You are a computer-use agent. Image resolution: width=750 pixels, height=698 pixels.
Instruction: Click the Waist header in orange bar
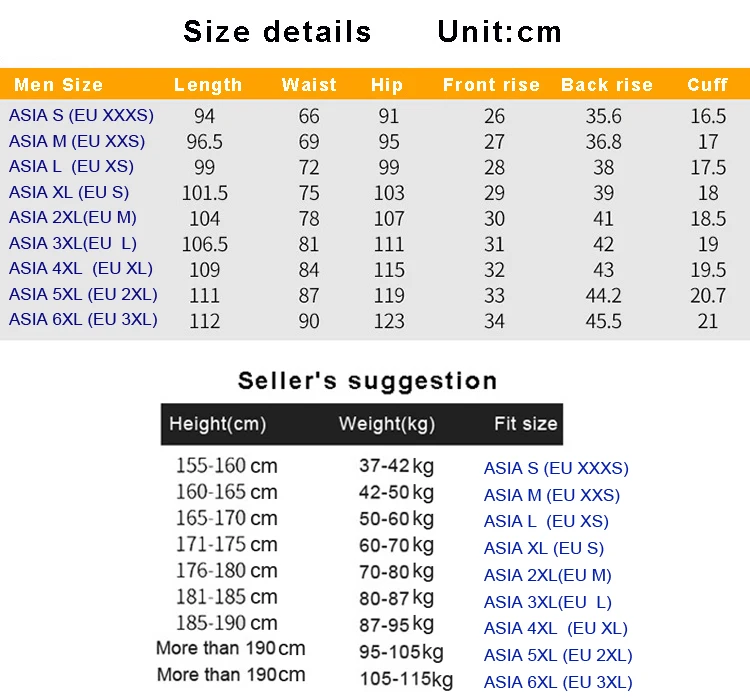point(309,85)
